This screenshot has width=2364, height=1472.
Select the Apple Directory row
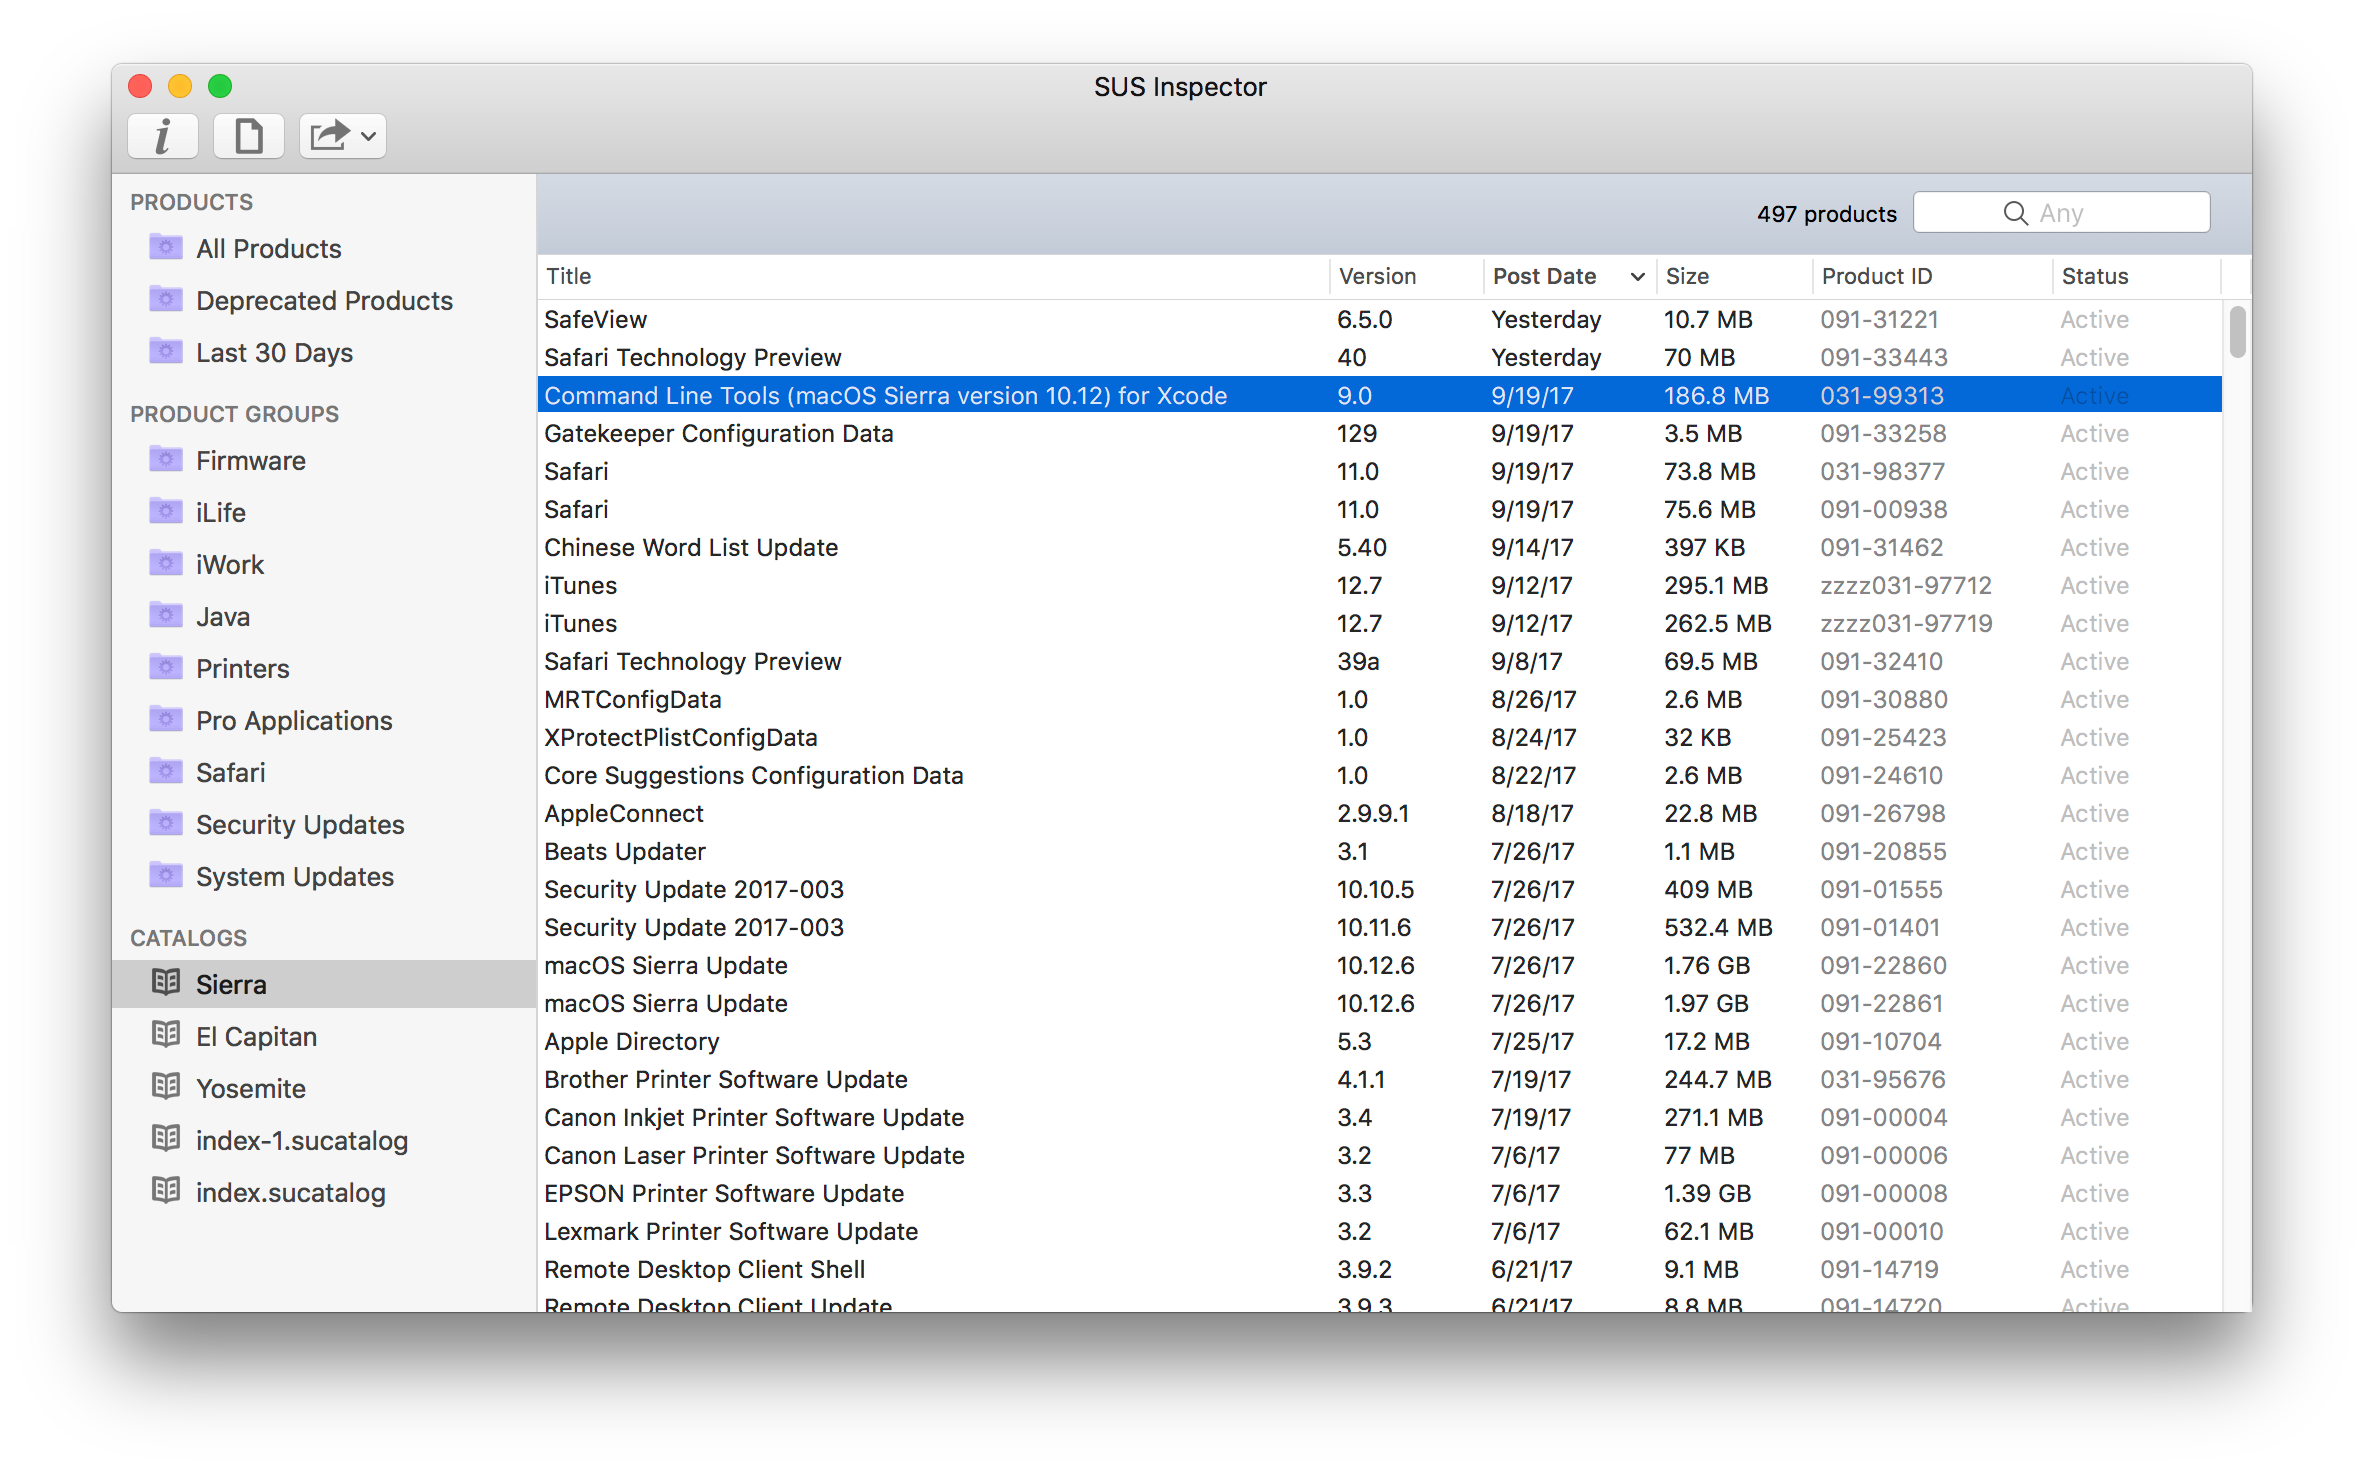point(1379,1041)
